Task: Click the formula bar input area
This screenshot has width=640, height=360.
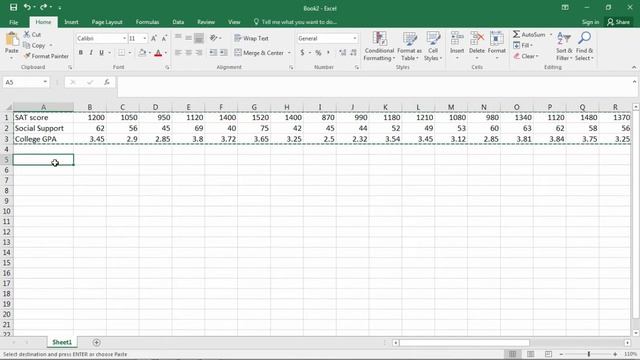Action: pos(375,87)
